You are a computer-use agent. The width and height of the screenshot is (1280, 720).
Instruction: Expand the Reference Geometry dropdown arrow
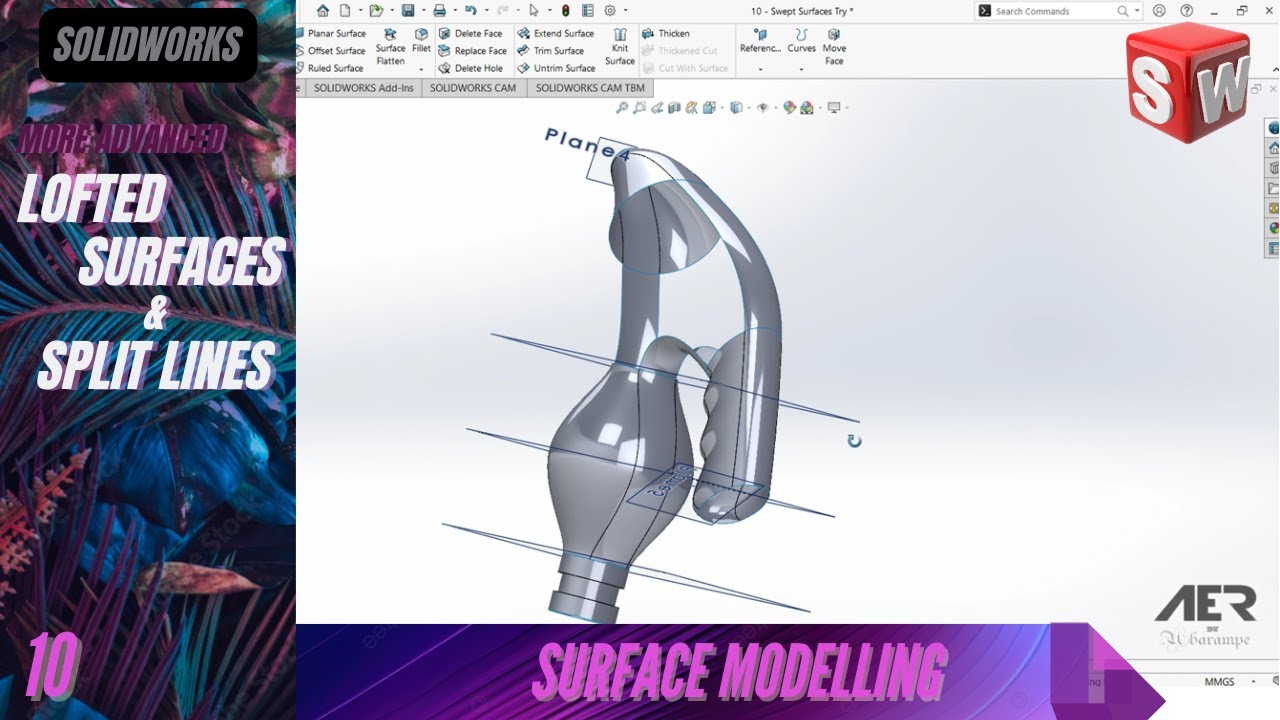(x=760, y=69)
